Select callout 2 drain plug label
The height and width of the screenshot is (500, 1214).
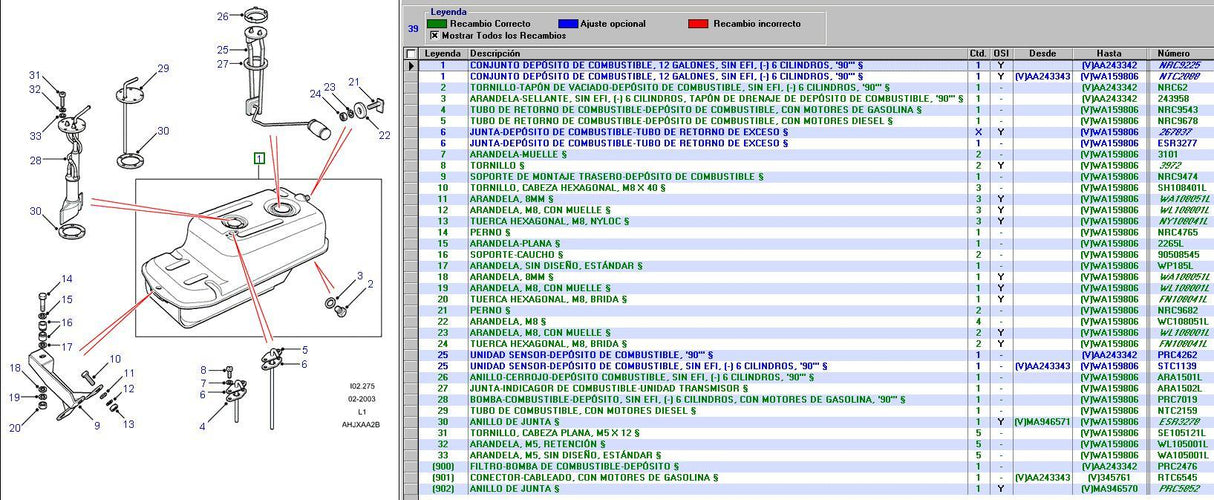[369, 284]
